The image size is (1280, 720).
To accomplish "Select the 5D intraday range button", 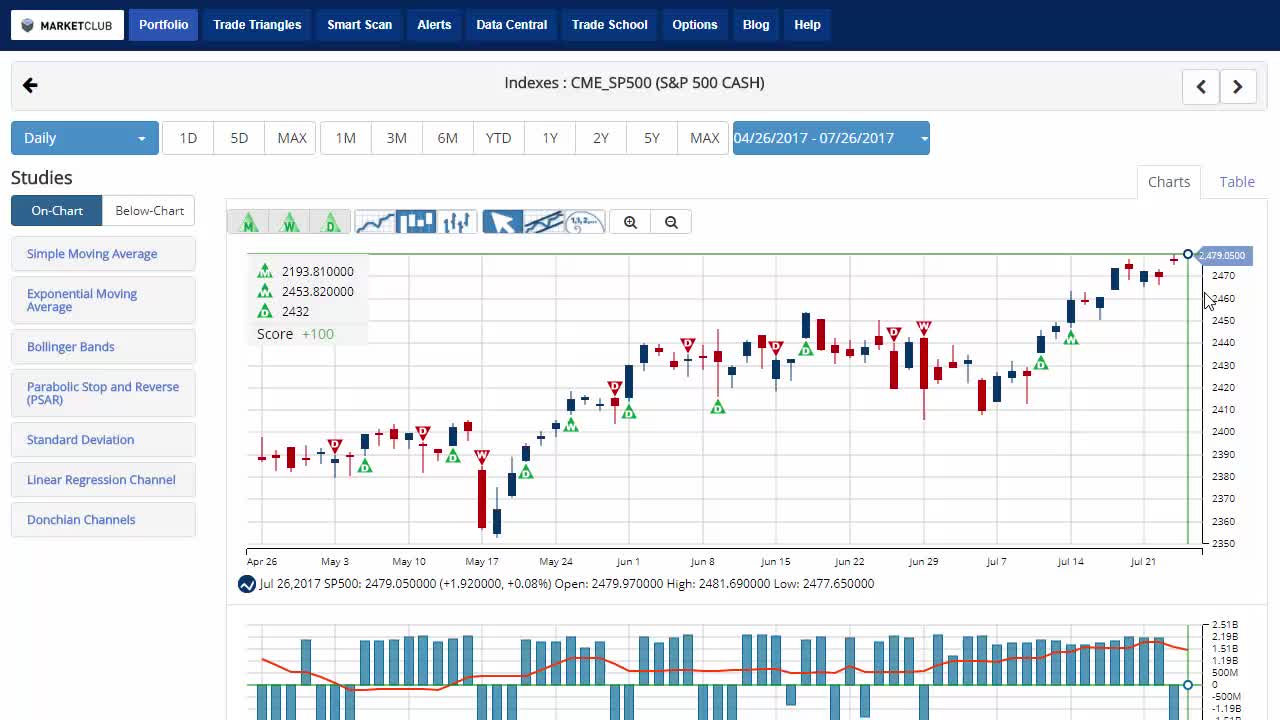I will [239, 138].
